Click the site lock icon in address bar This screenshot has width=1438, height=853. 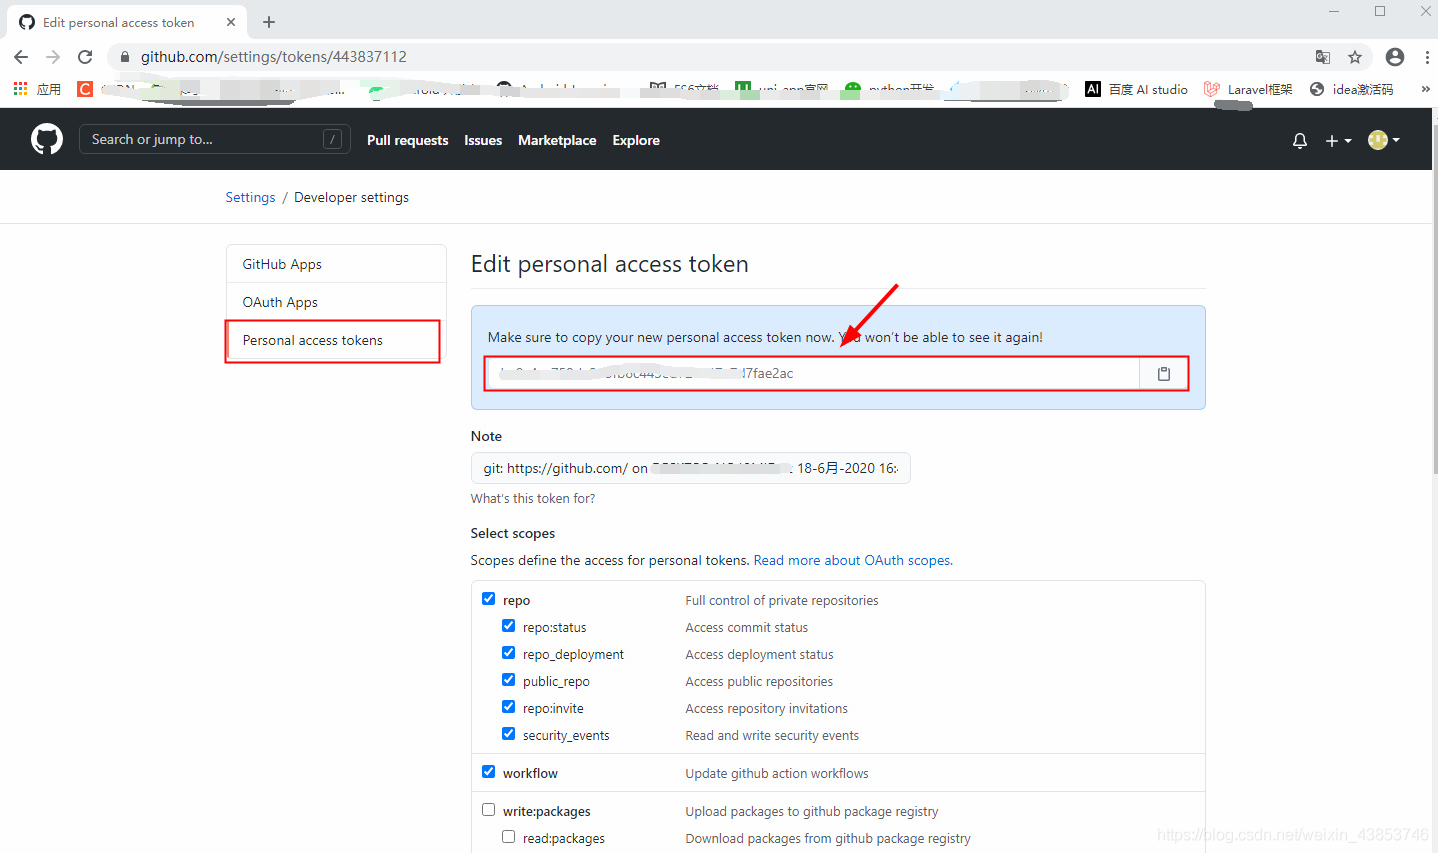click(125, 57)
